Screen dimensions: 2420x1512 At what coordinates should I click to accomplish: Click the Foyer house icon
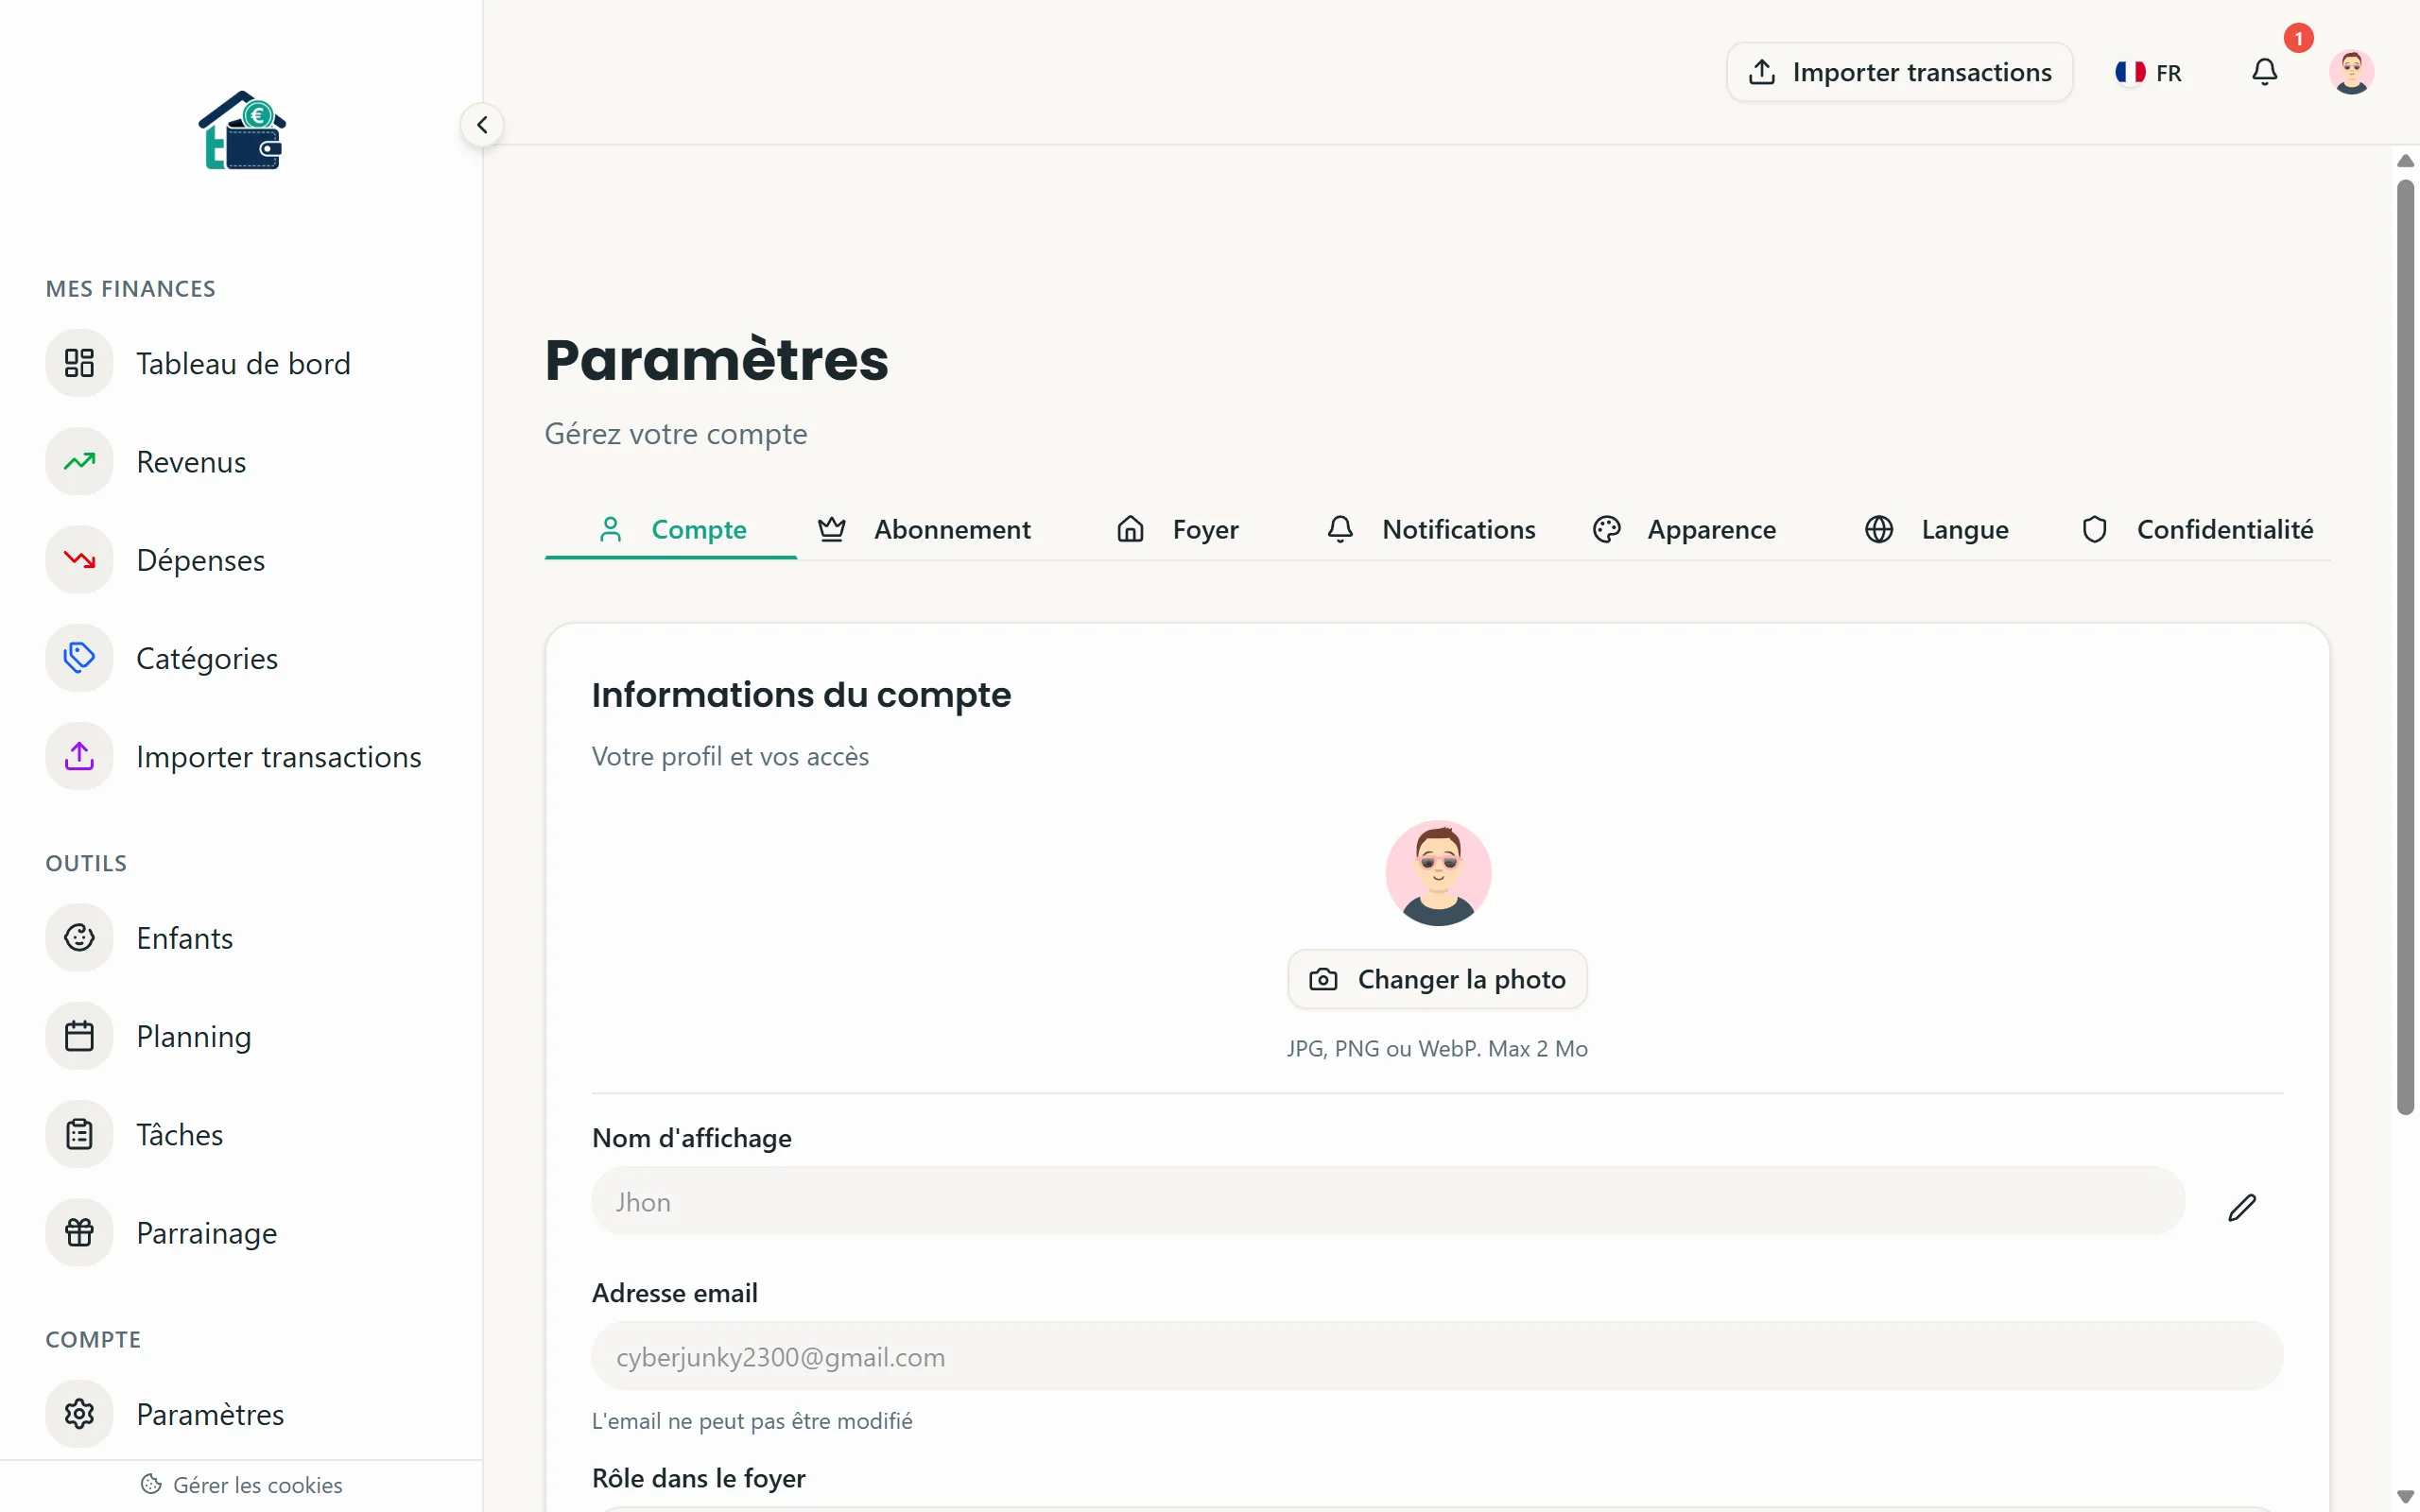(1130, 529)
